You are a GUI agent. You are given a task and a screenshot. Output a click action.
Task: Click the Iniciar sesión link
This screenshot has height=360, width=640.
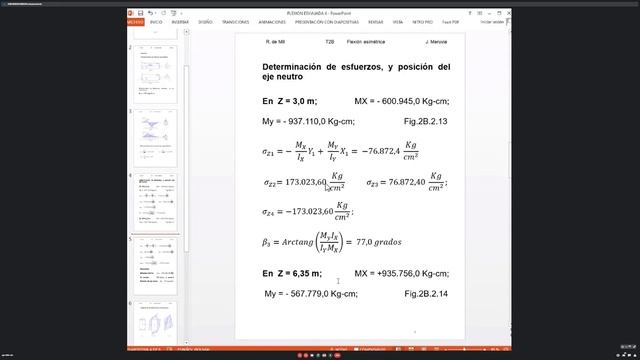click(x=492, y=22)
